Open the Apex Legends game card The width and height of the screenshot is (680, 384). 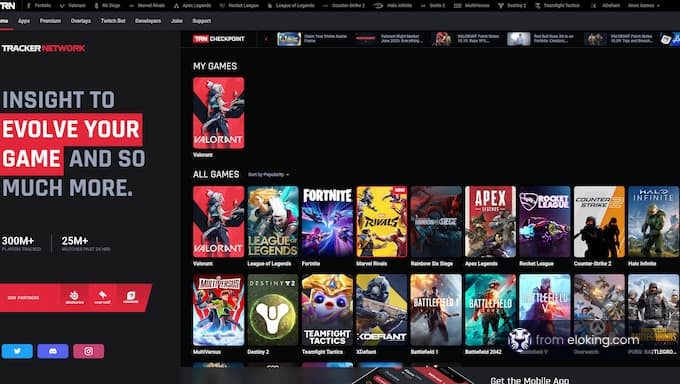pyautogui.click(x=490, y=222)
